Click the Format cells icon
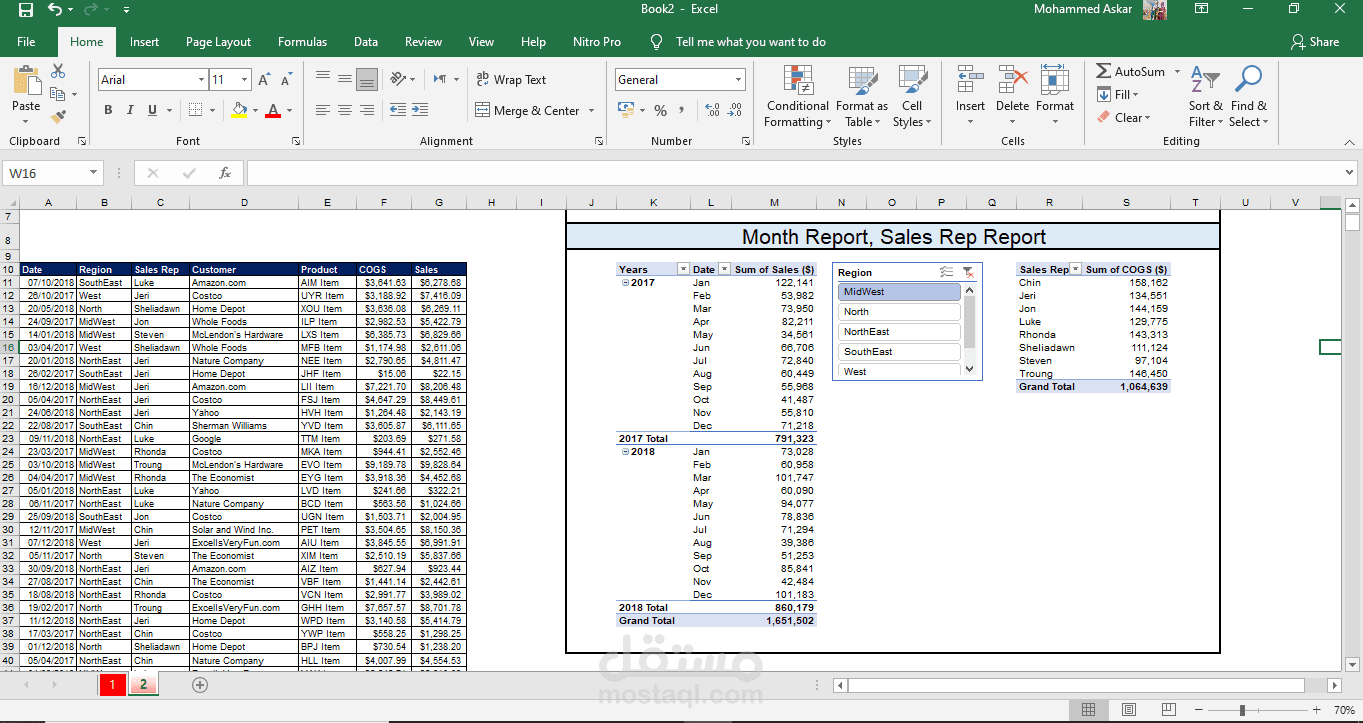 tap(1054, 81)
